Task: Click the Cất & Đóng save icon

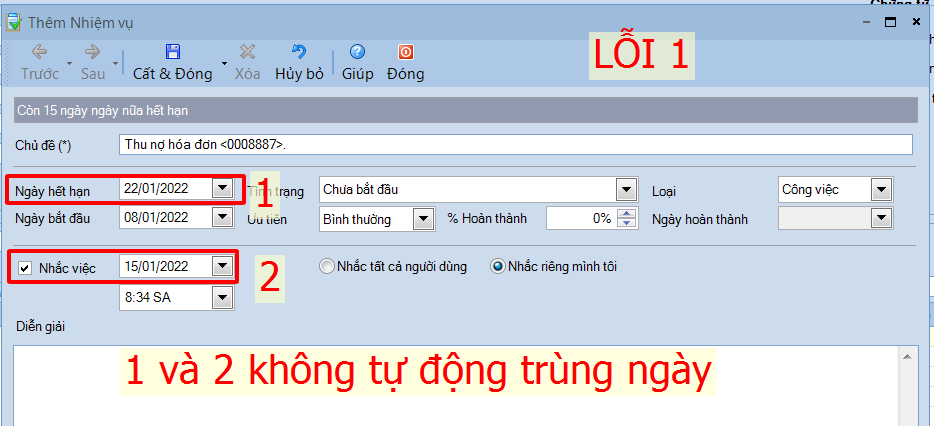Action: click(x=173, y=52)
